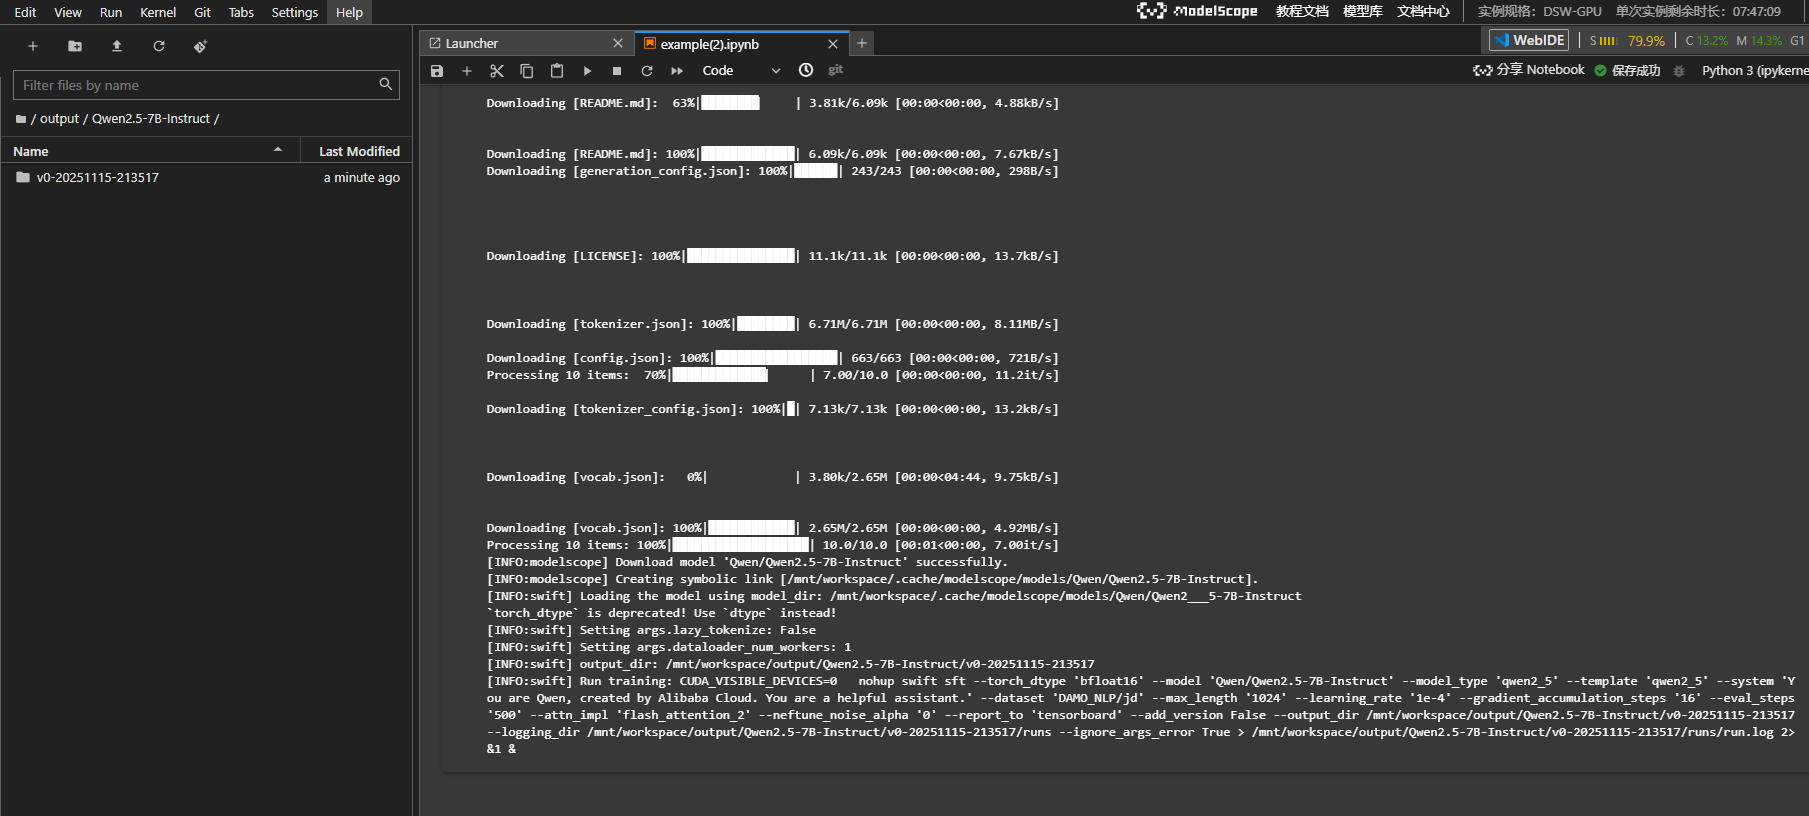Create a new launcher with plus icon
The image size is (1809, 816).
coord(33,46)
